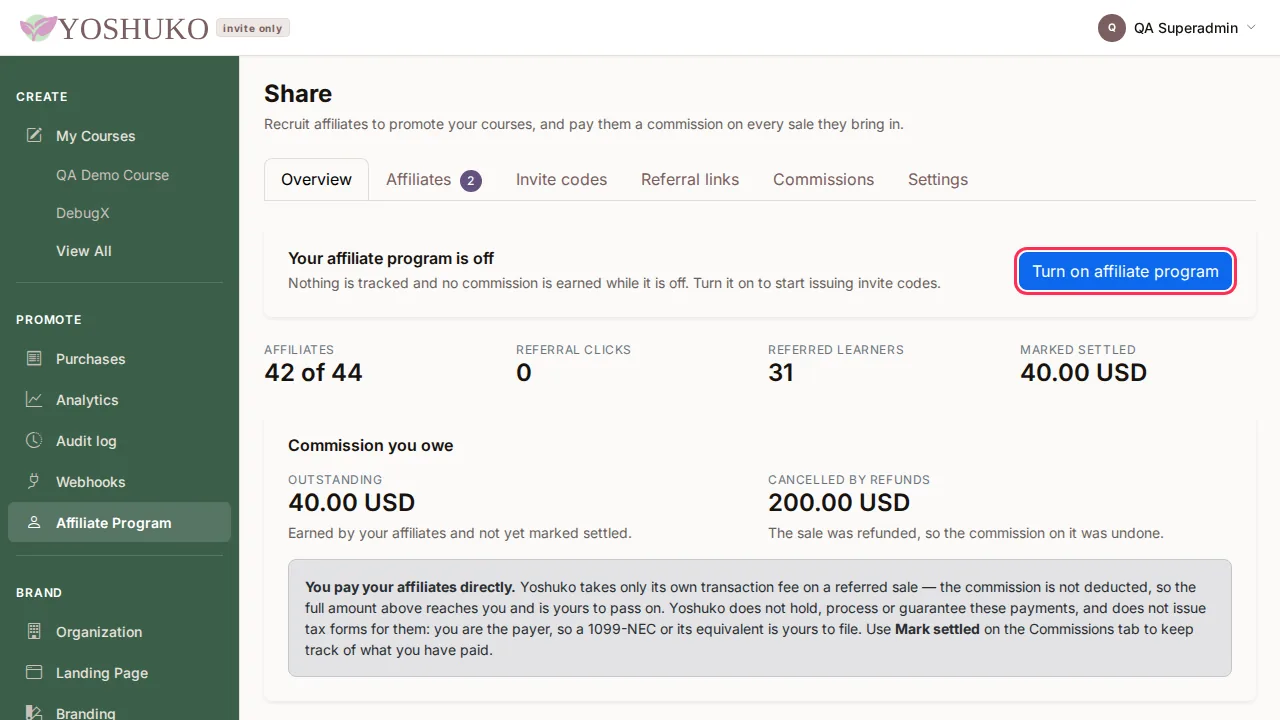The width and height of the screenshot is (1280, 720).
Task: Expand the QA Superadmin account chevron
Action: click(x=1250, y=28)
